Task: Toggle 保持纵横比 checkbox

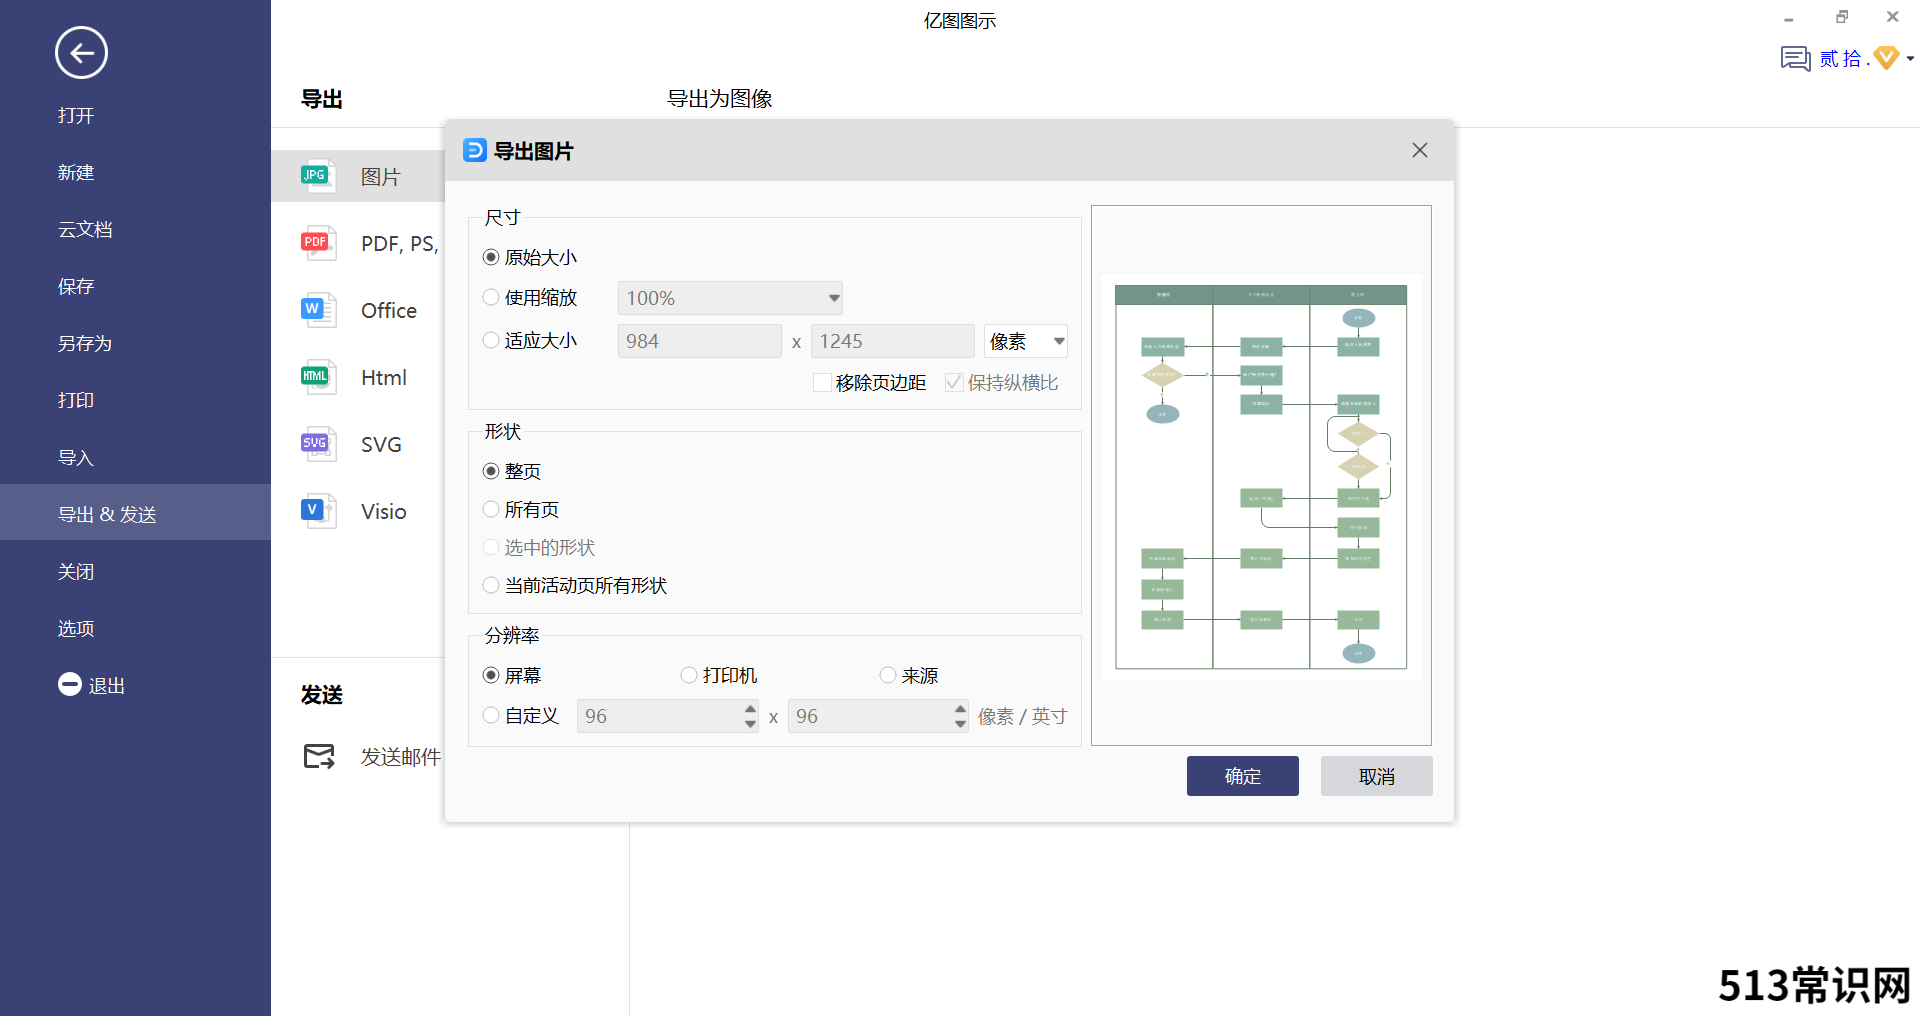Action: [954, 382]
